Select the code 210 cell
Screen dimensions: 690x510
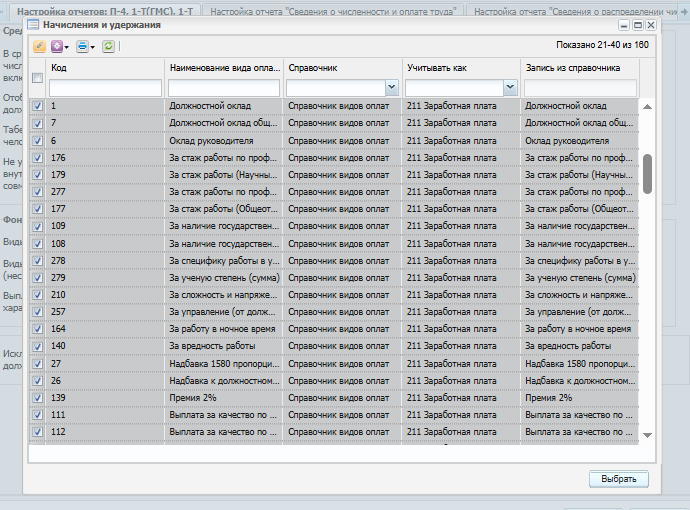pos(105,295)
